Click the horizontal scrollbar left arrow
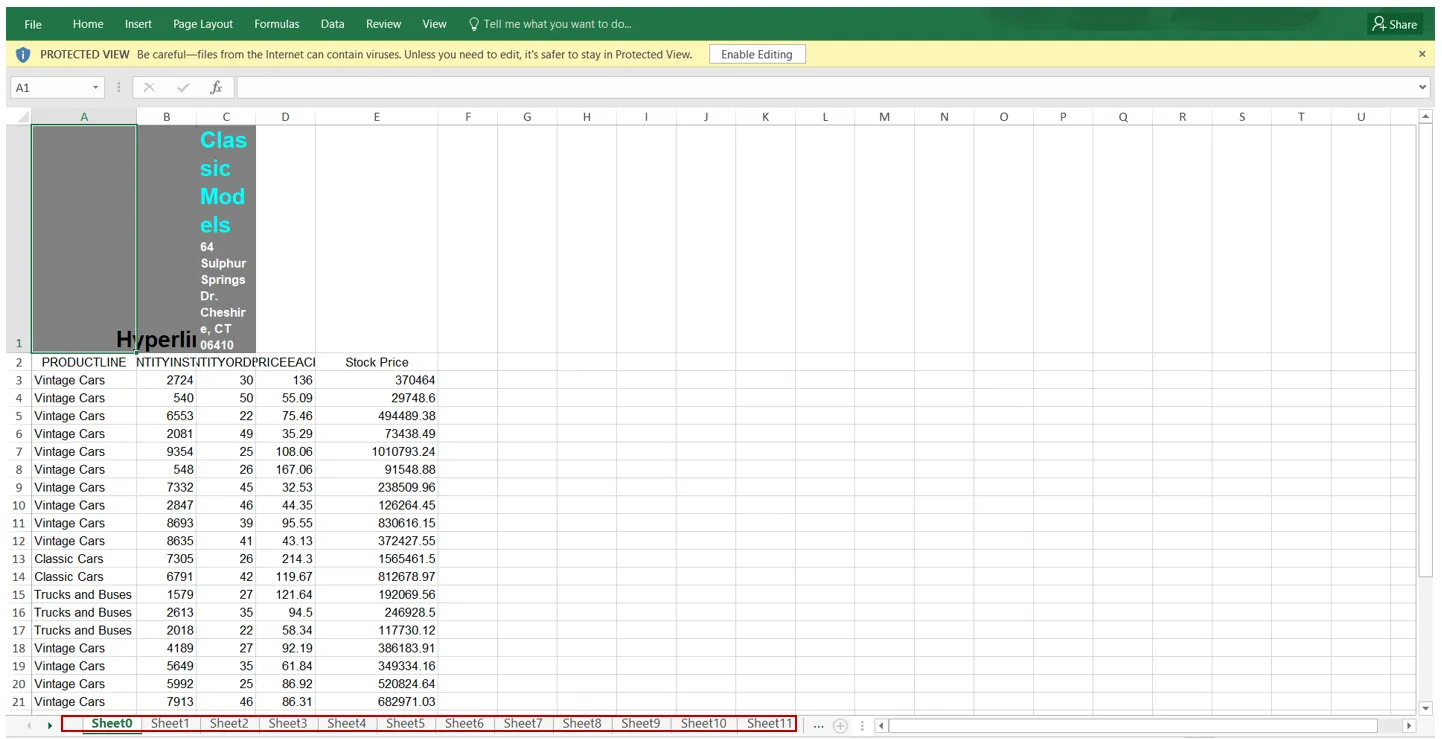The width and height of the screenshot is (1442, 739). point(881,725)
